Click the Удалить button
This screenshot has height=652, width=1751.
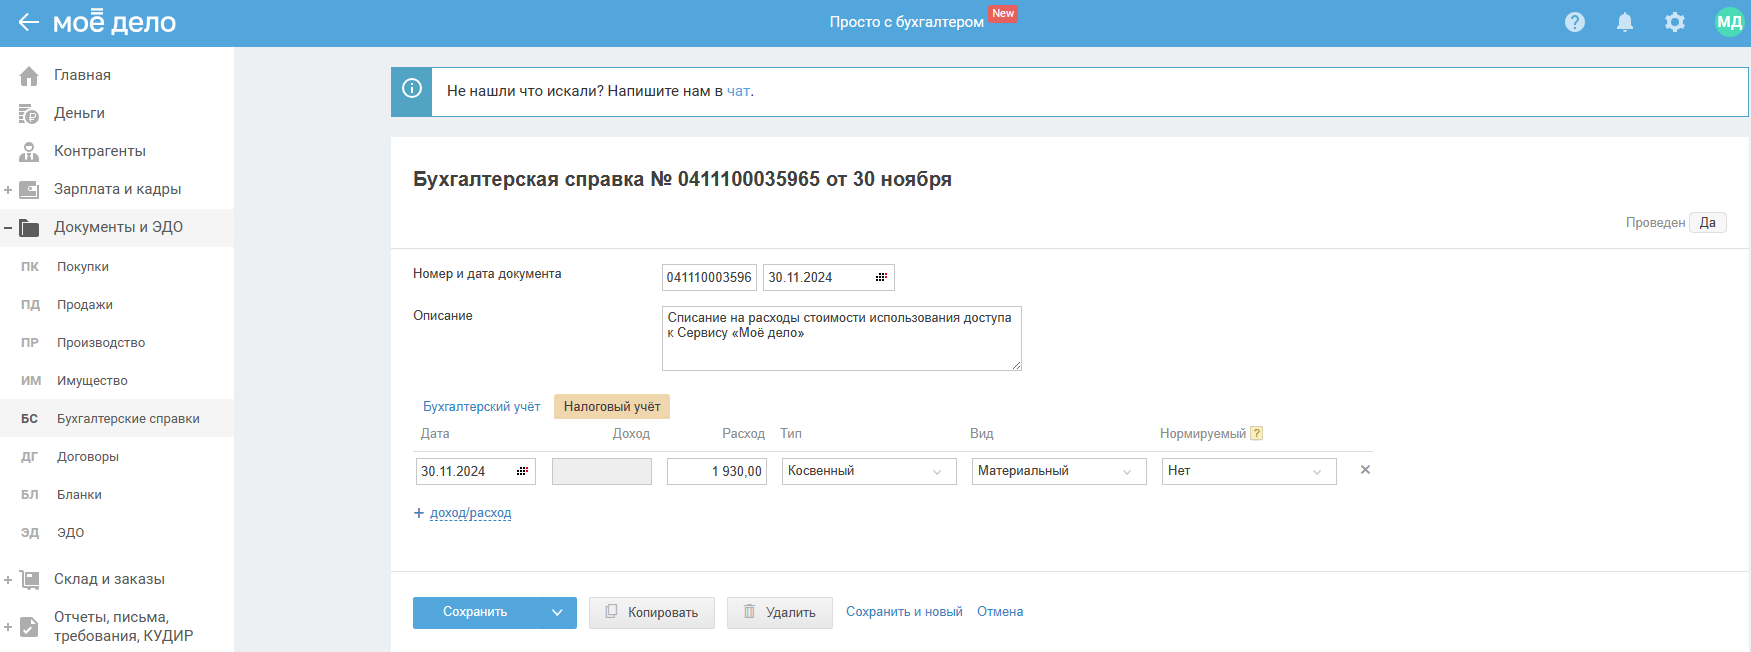pos(780,612)
